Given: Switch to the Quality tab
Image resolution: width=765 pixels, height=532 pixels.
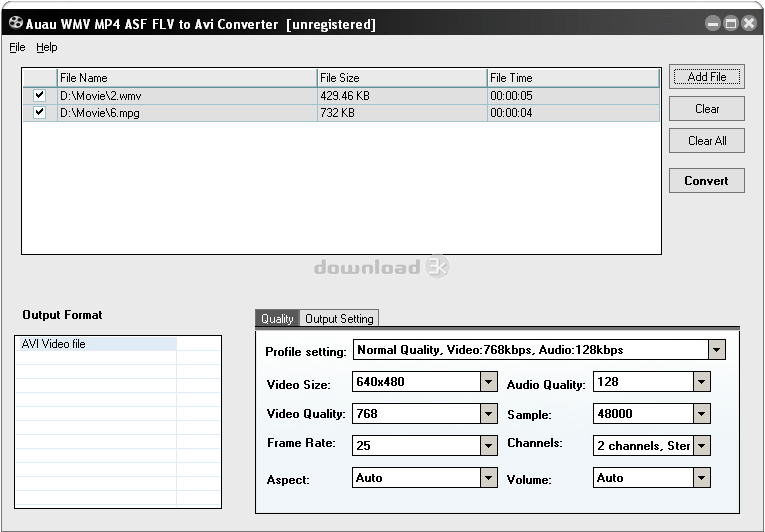Looking at the screenshot, I should pos(277,319).
